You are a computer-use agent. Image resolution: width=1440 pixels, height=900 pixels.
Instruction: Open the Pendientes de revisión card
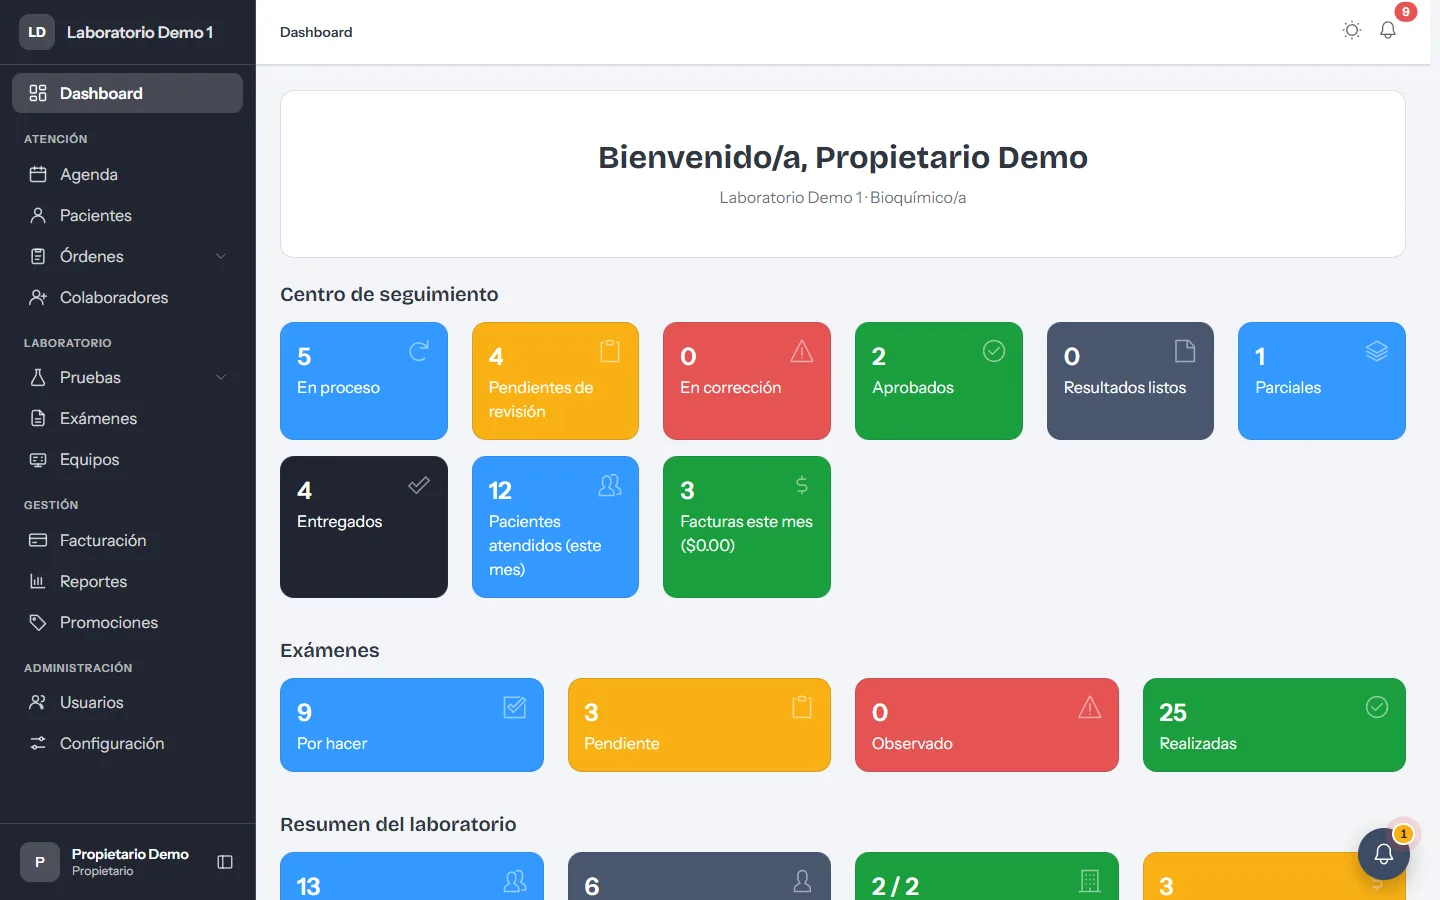coord(555,381)
